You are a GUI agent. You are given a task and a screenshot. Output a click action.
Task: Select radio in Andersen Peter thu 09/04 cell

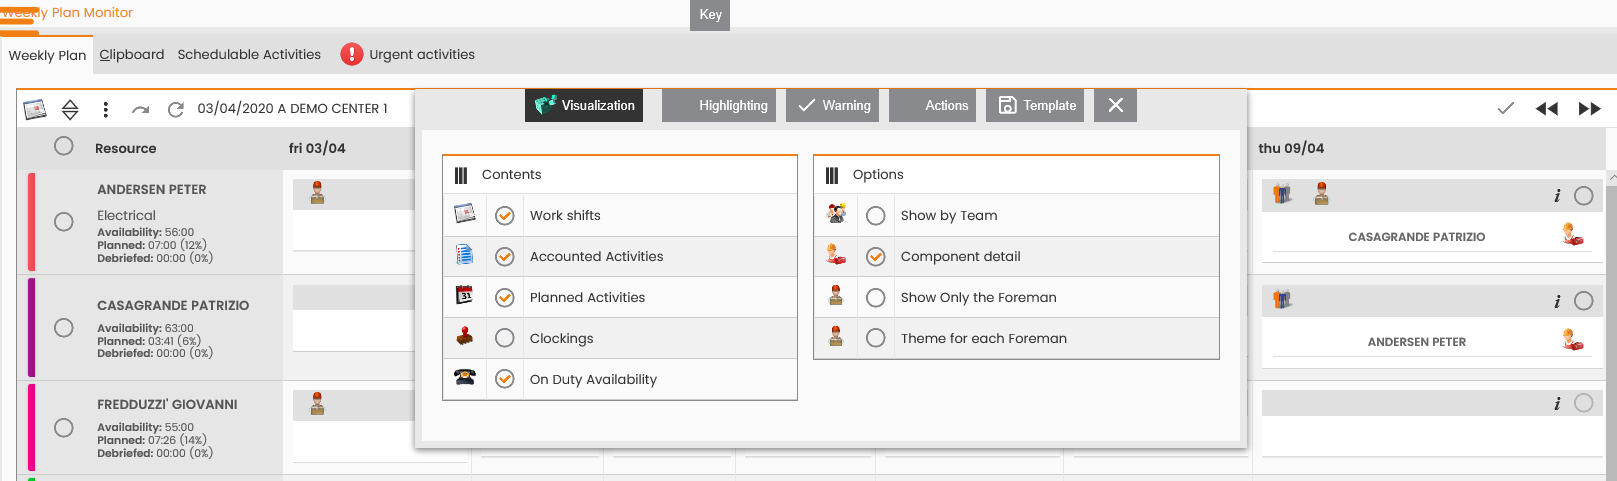(1583, 196)
